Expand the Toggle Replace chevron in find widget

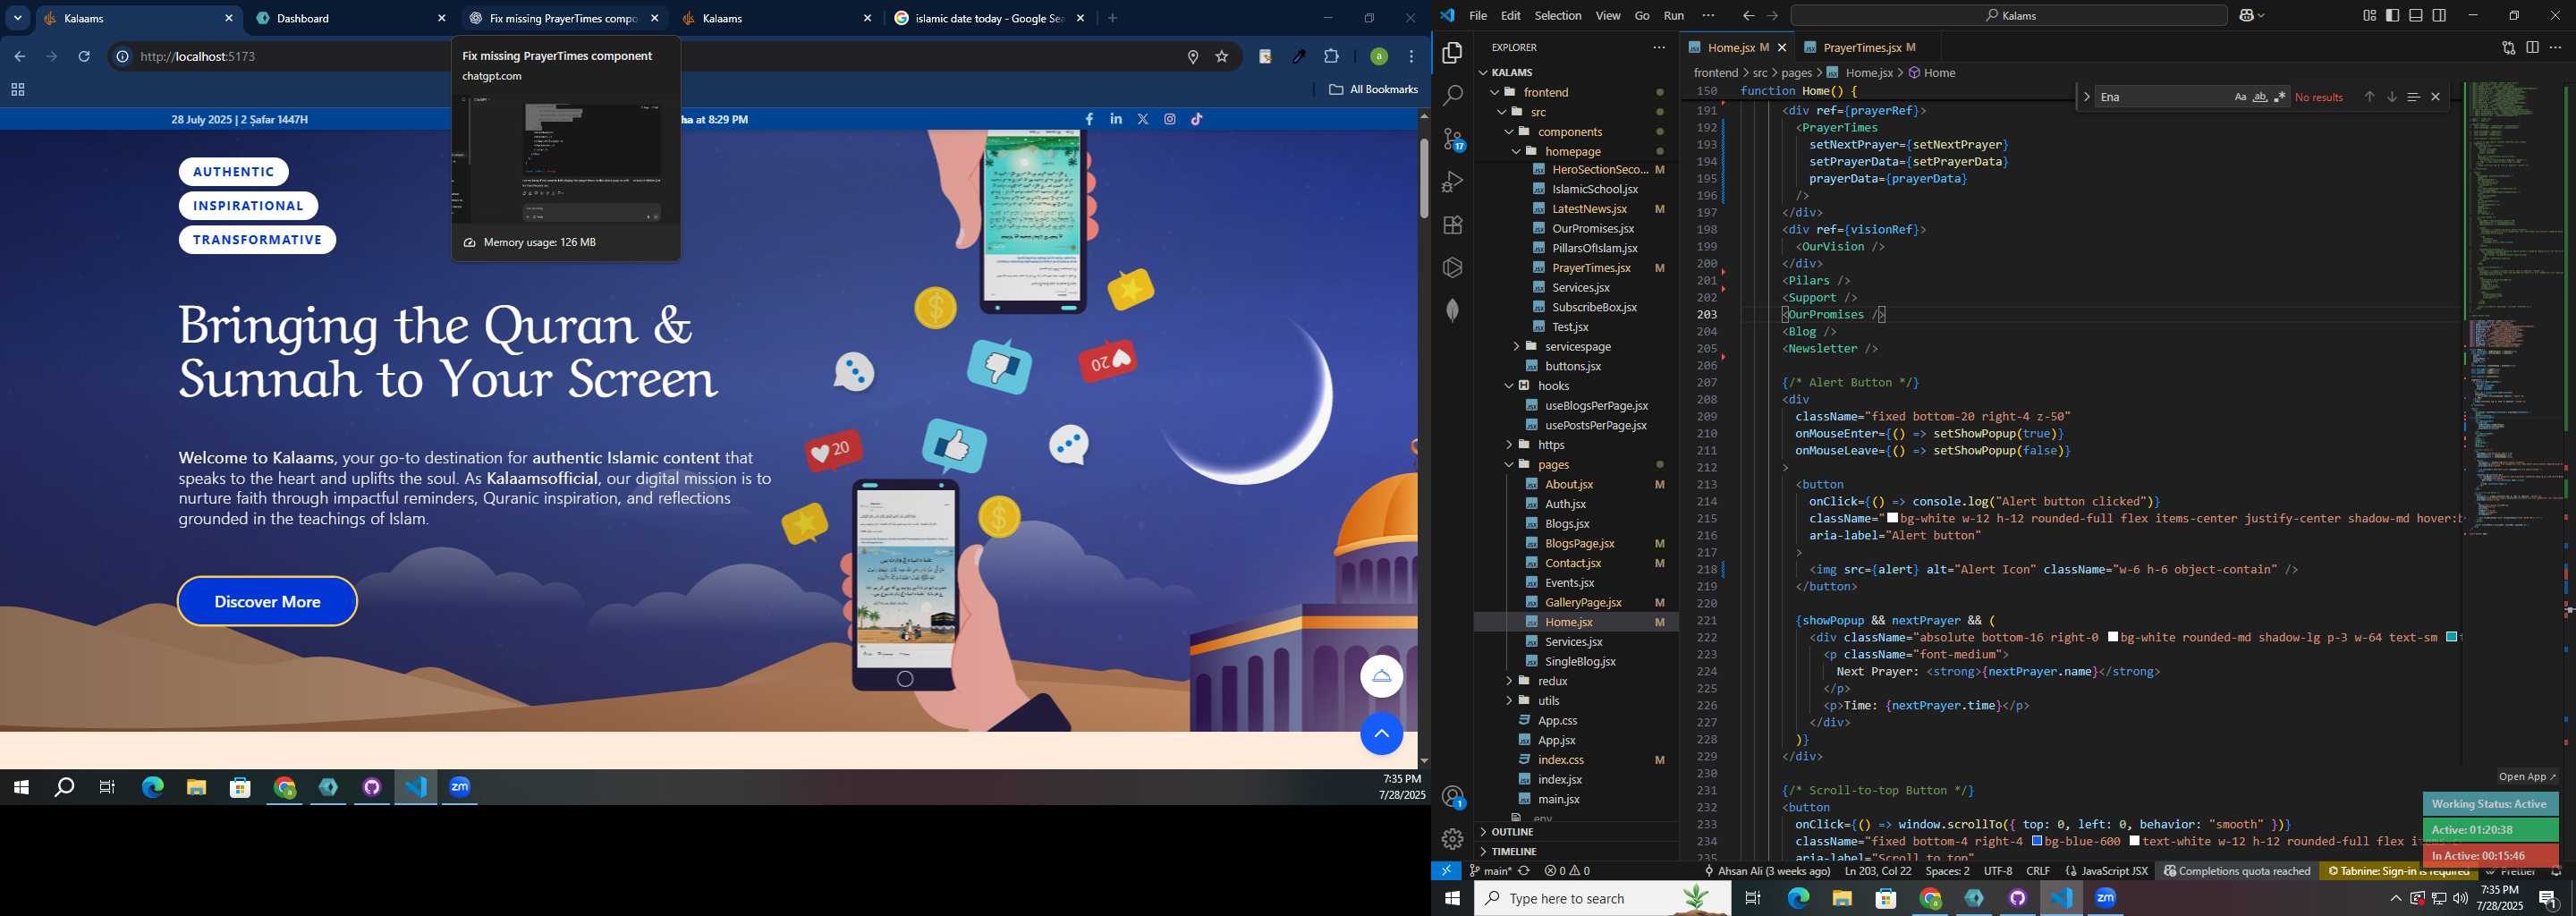2086,97
